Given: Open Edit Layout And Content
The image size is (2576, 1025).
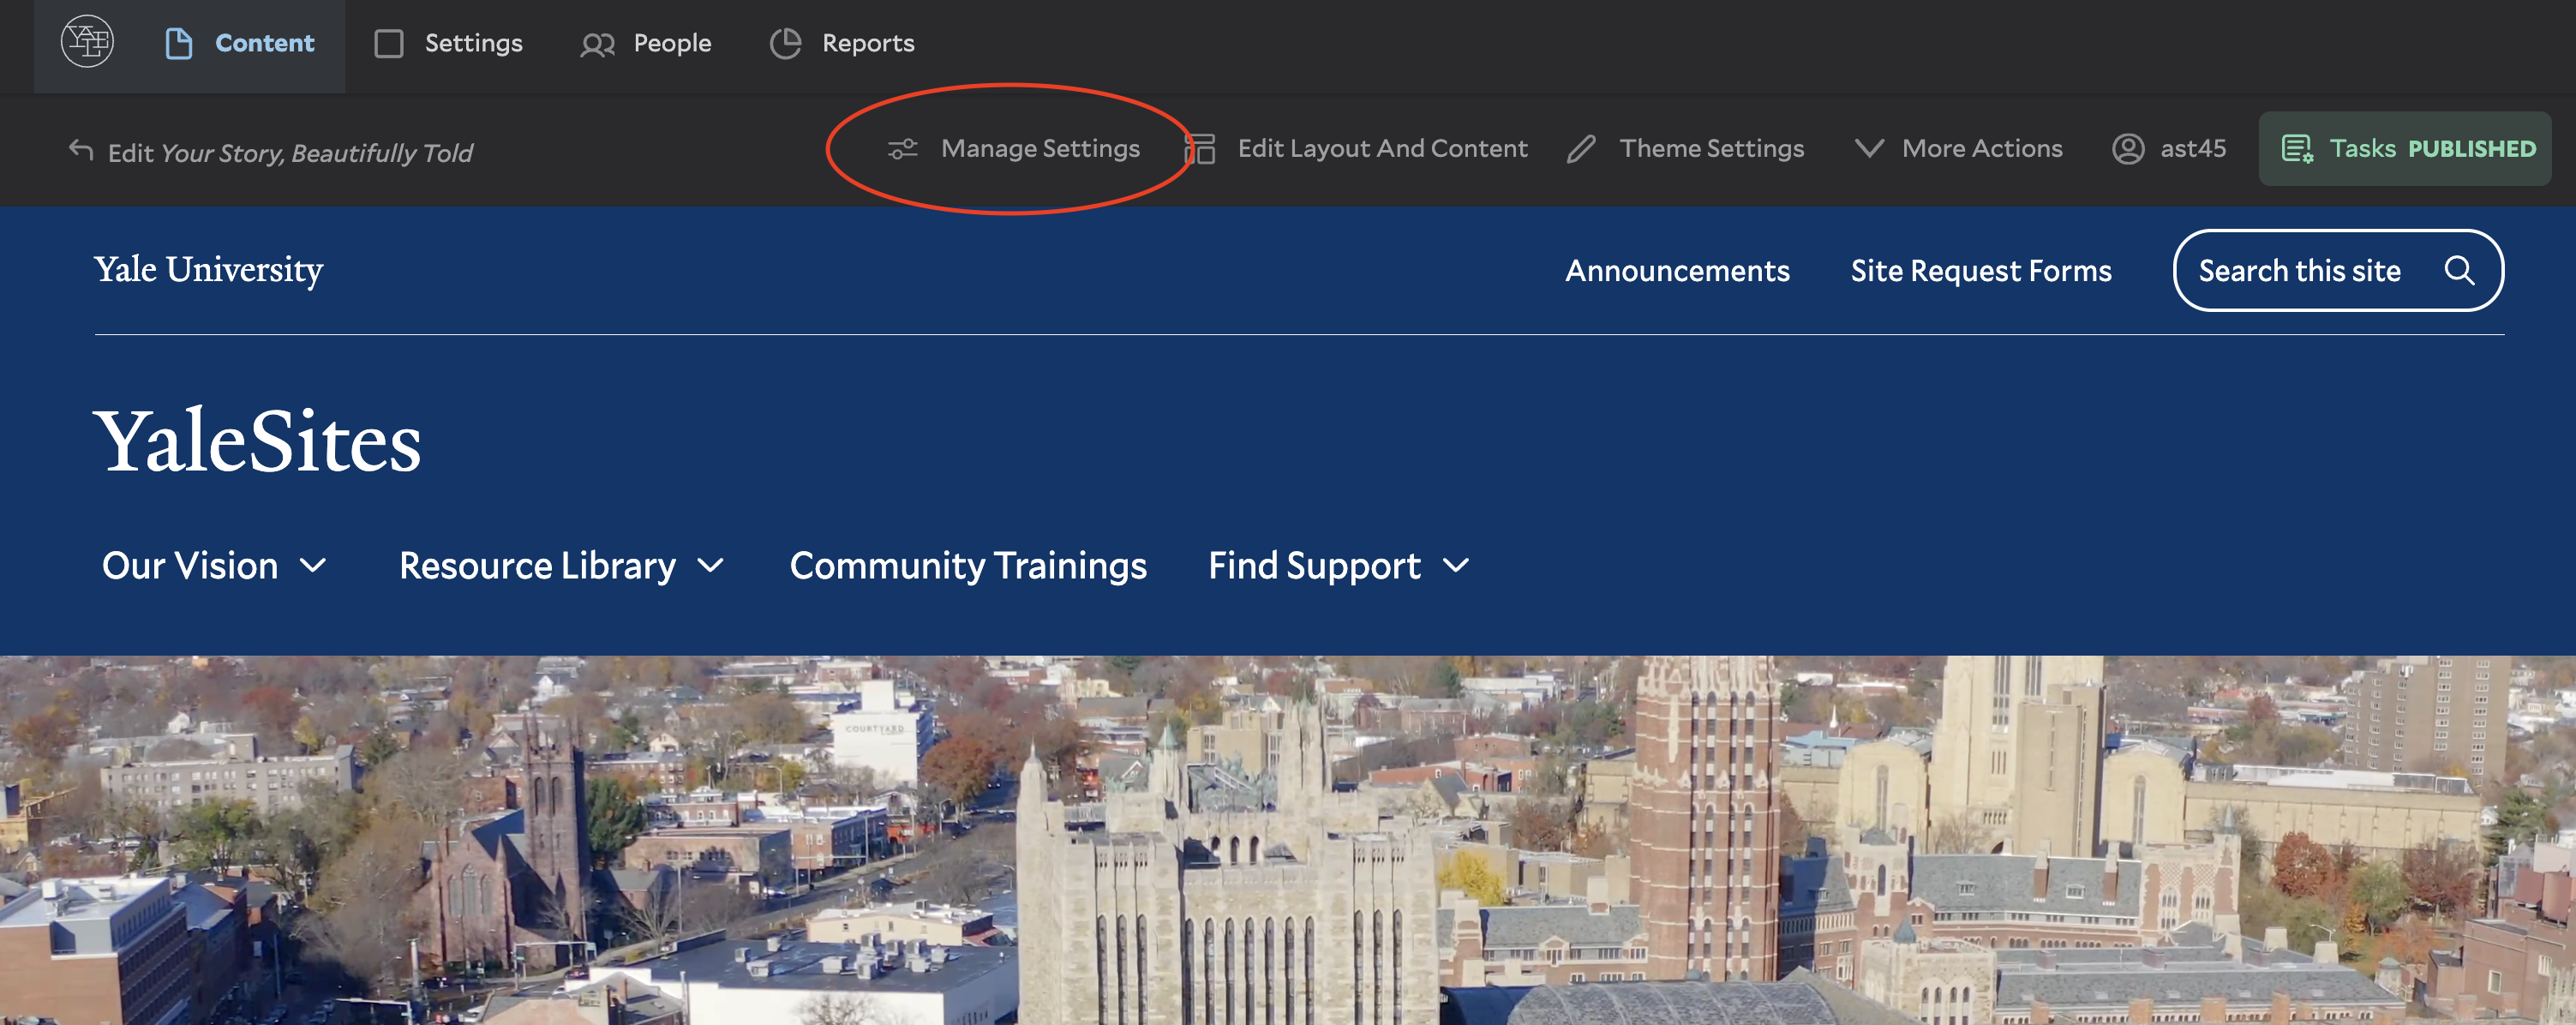Looking at the screenshot, I should tap(1356, 149).
